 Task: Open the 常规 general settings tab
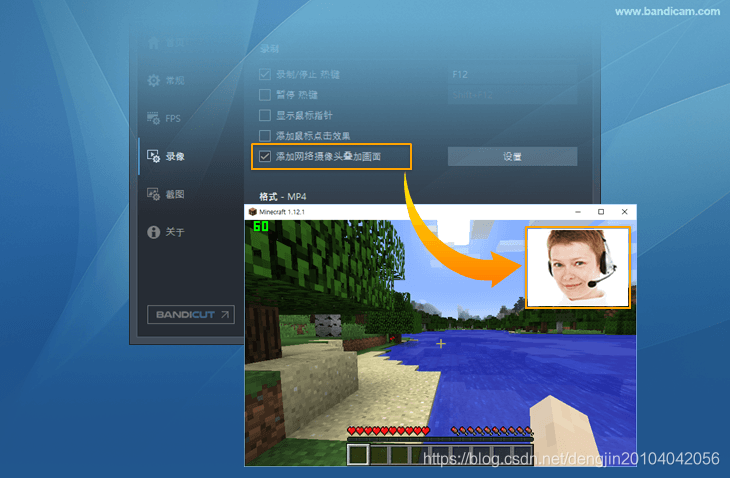[x=166, y=81]
